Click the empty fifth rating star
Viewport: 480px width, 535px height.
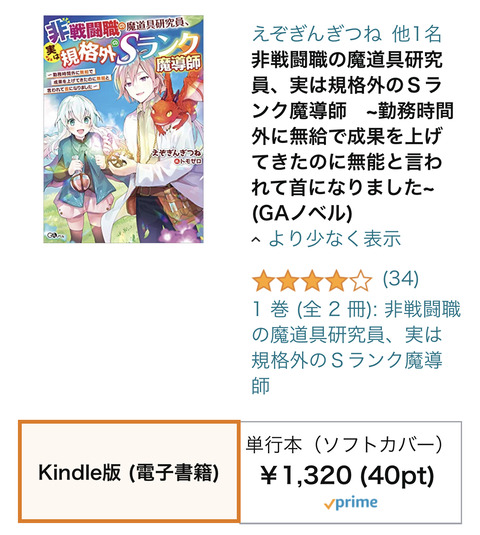pos(361,280)
